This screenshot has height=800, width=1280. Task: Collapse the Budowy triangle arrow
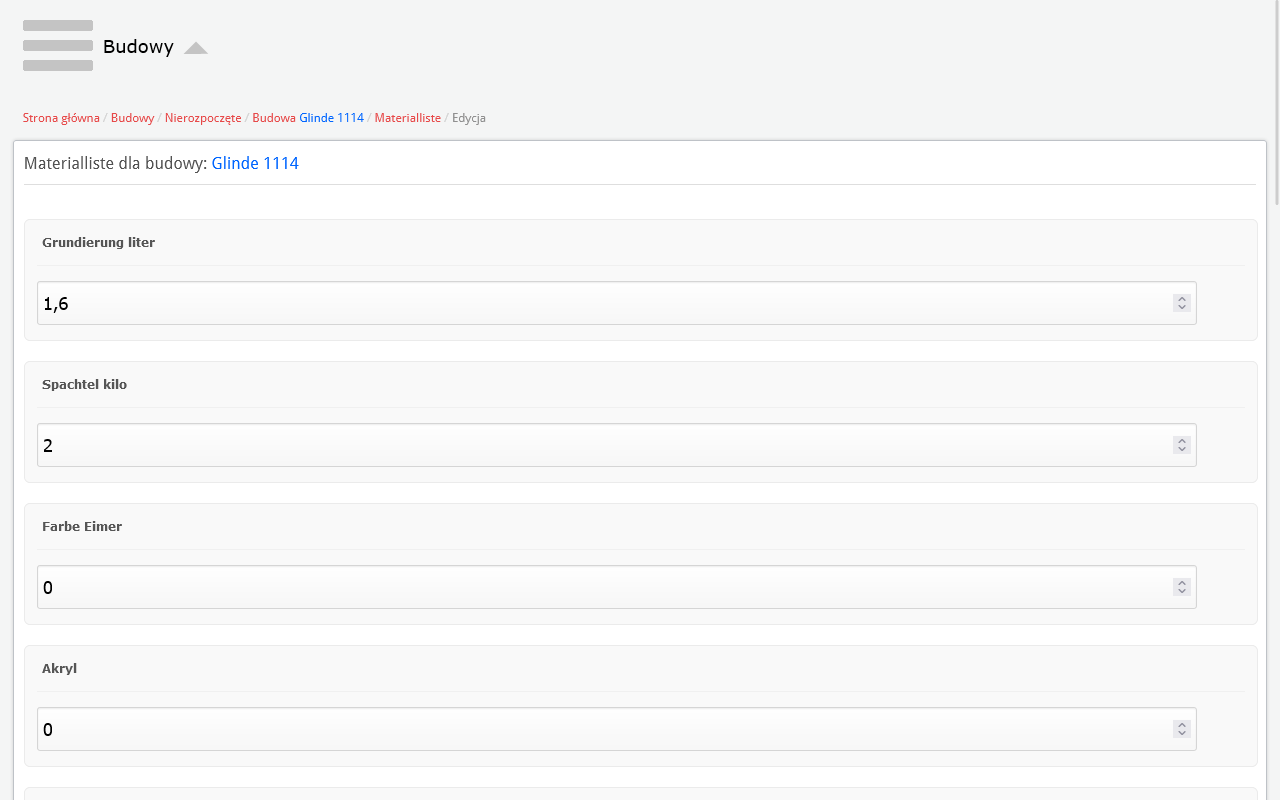(195, 48)
